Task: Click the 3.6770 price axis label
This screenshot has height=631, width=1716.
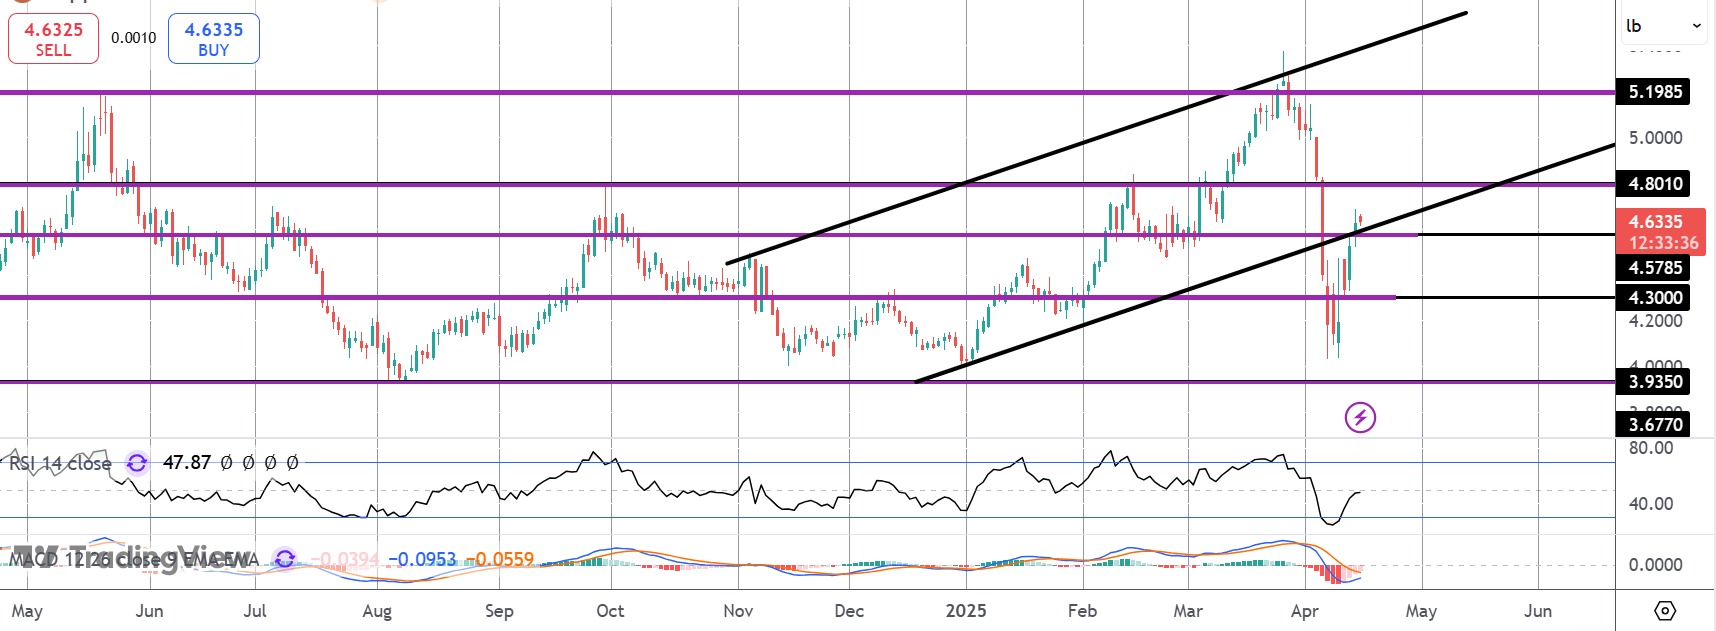Action: pos(1655,424)
